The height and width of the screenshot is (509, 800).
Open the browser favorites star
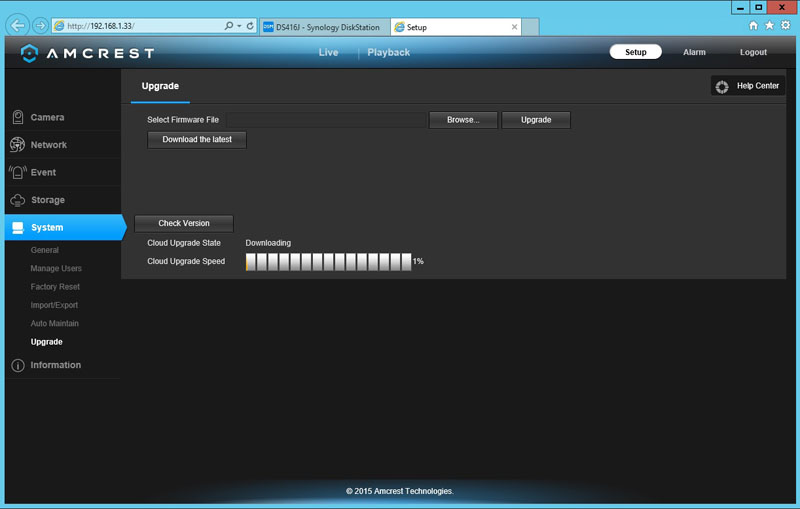pos(769,26)
